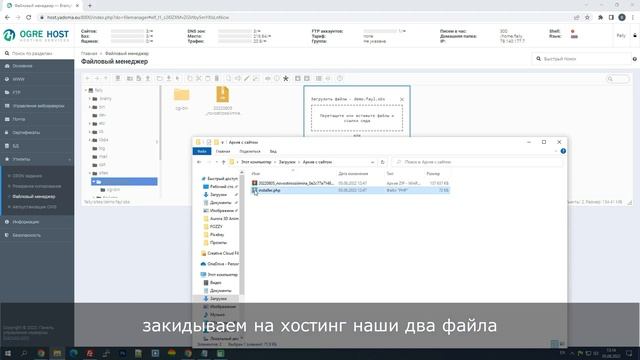Click Explorer help question-mark icon
This screenshot has width=640, height=360.
tap(563, 151)
